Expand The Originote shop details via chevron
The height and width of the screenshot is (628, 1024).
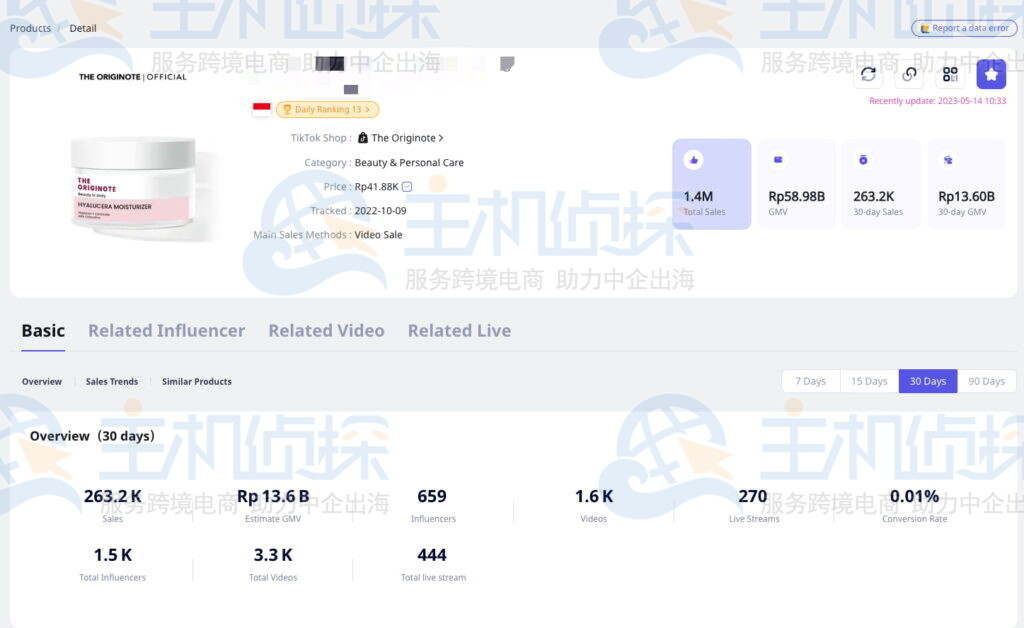[440, 137]
